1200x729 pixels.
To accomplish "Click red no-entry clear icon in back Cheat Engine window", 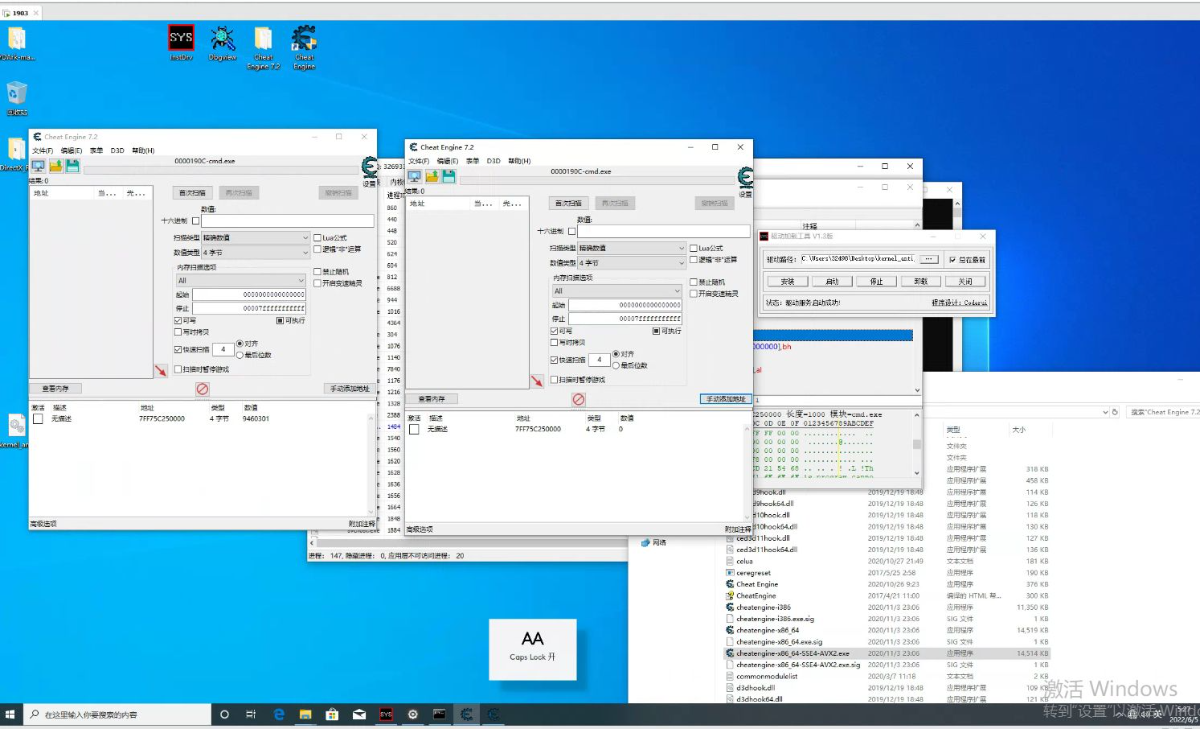I will coord(202,388).
